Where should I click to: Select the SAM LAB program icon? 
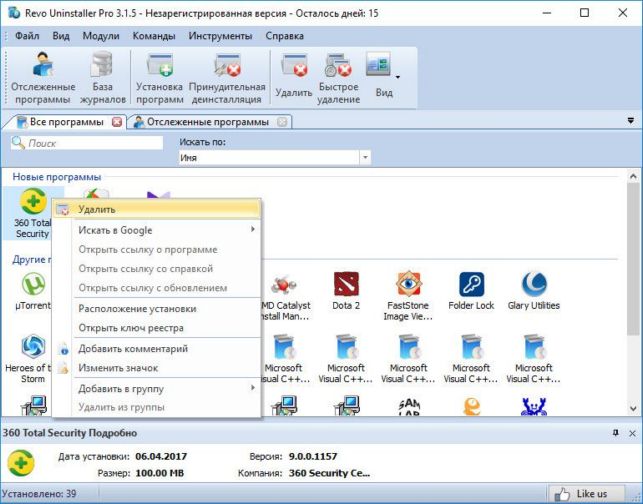409,406
